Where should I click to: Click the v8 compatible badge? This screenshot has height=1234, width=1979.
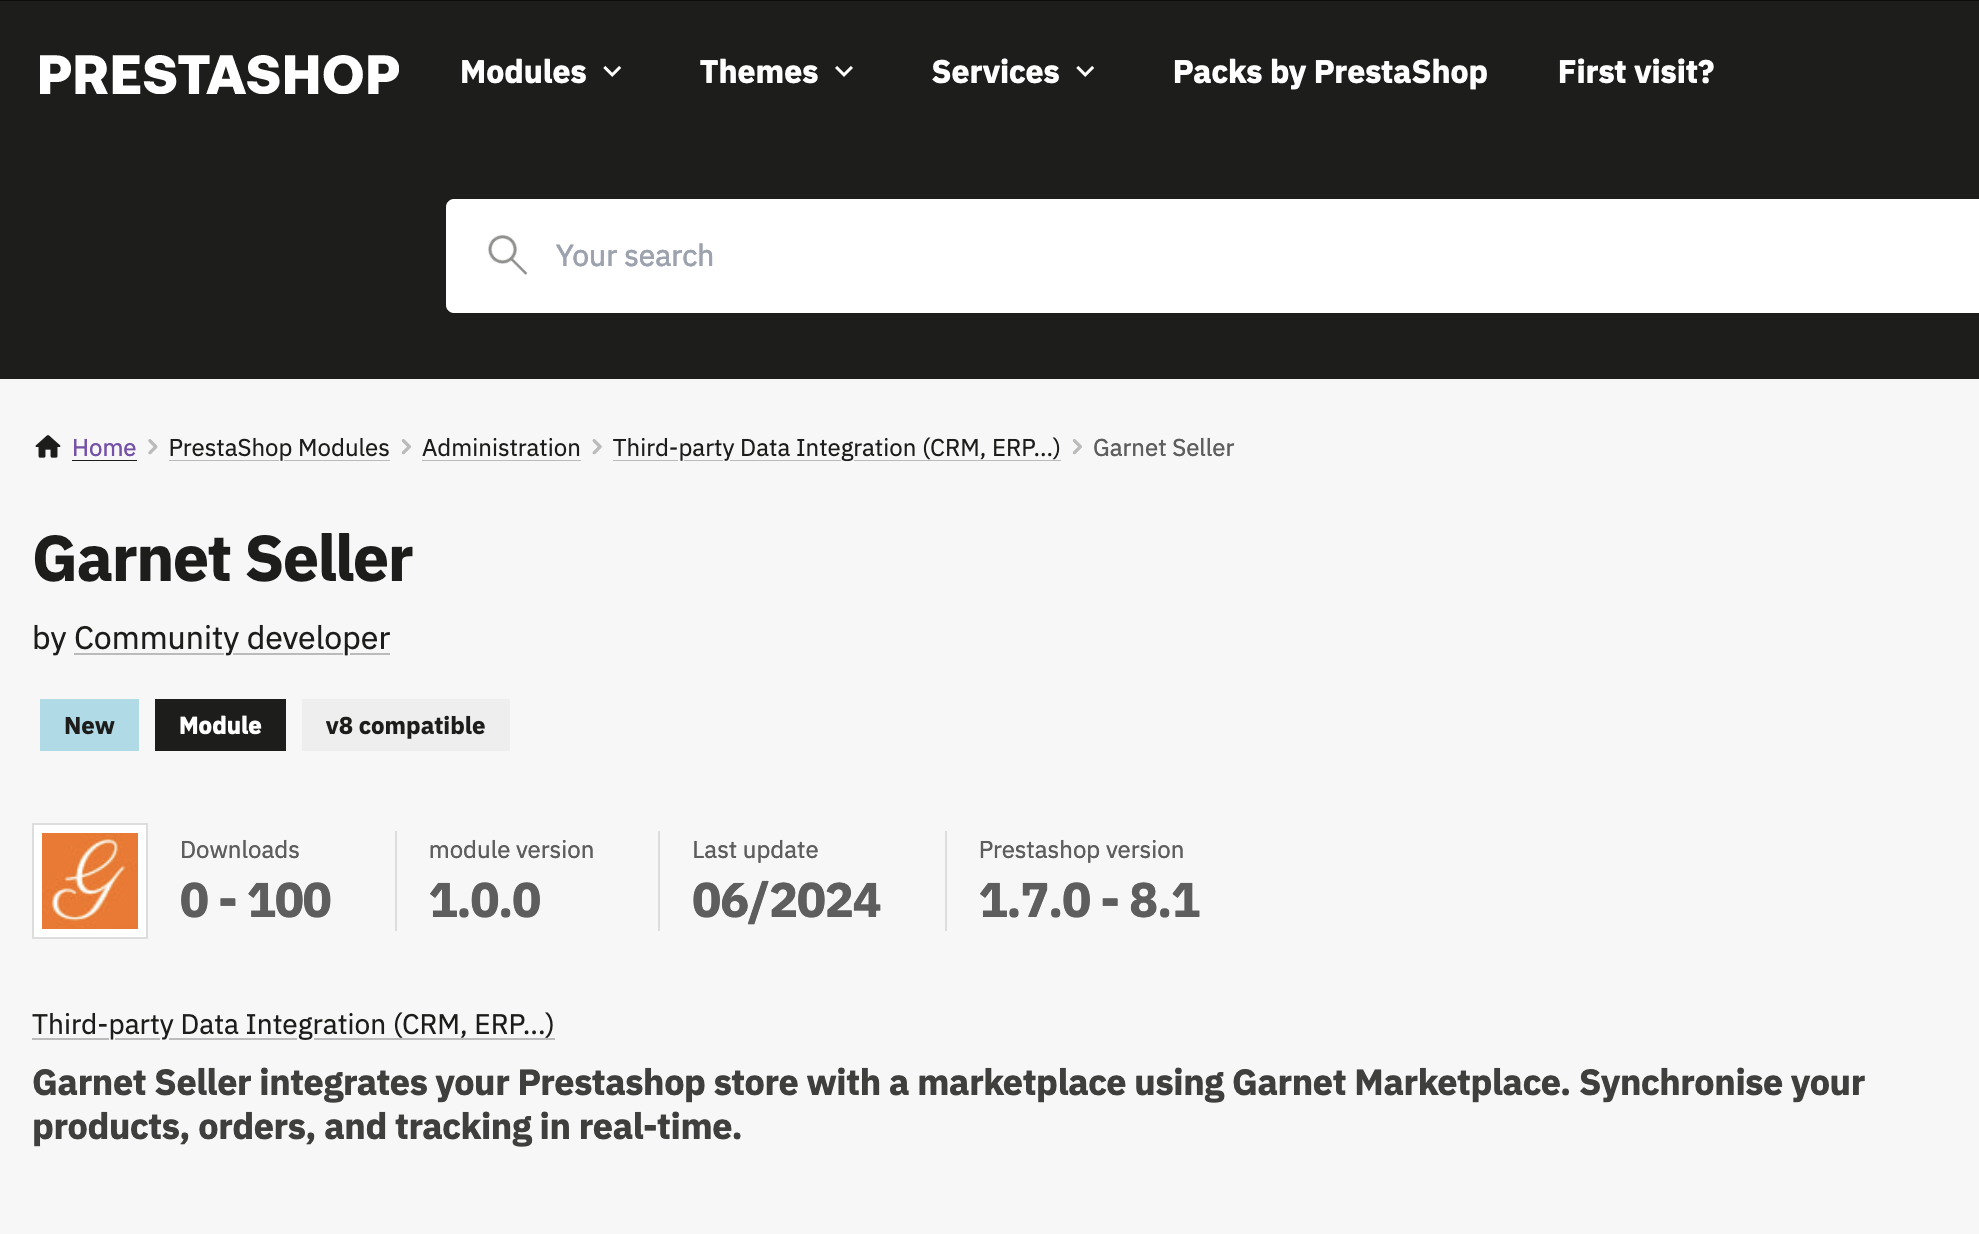[405, 725]
